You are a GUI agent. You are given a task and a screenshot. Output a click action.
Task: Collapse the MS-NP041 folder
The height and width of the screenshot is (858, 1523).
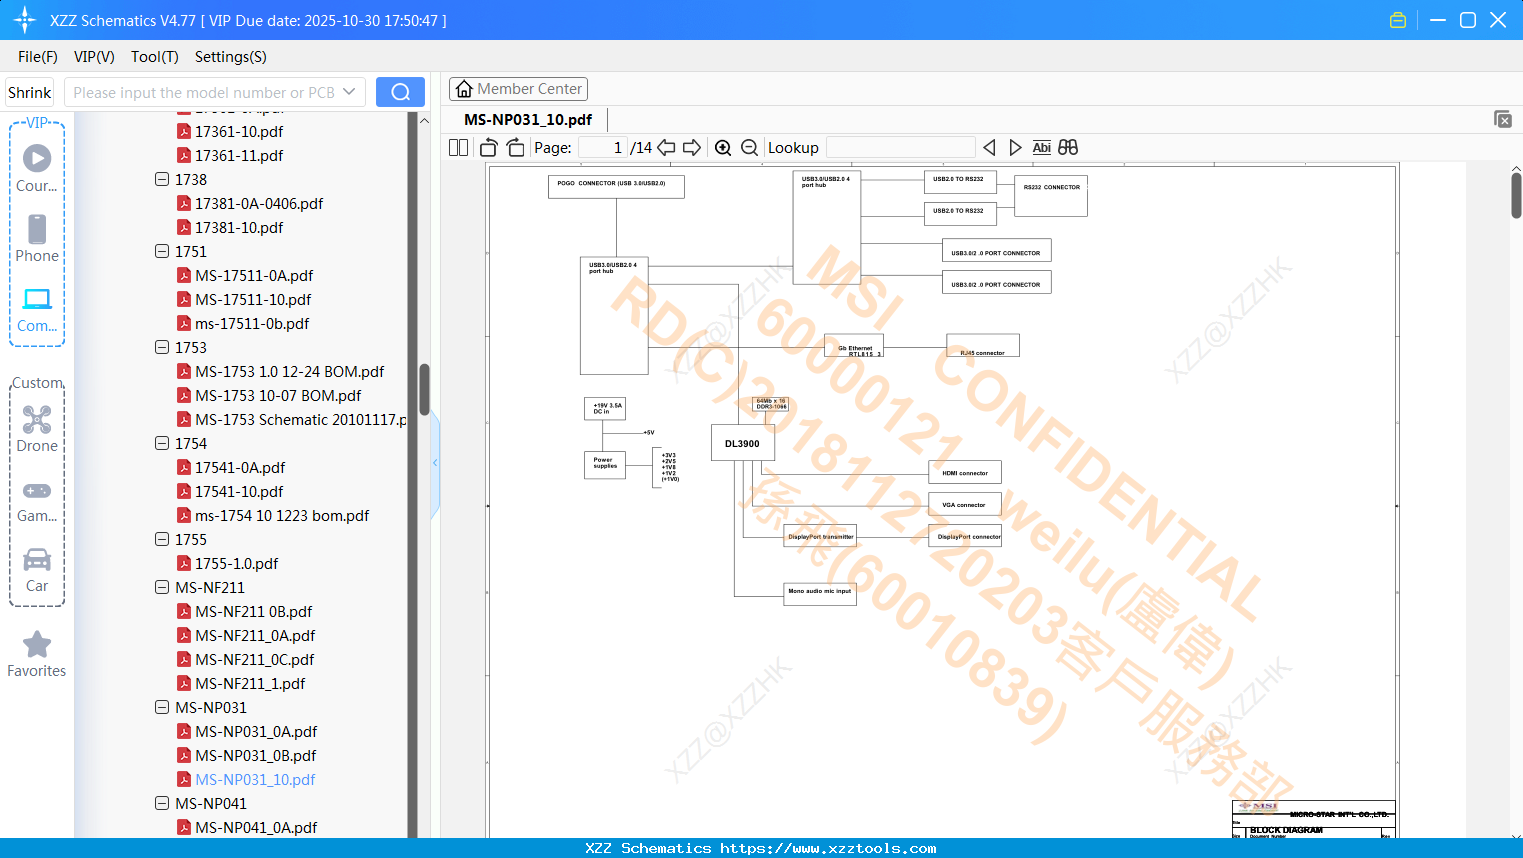162,803
